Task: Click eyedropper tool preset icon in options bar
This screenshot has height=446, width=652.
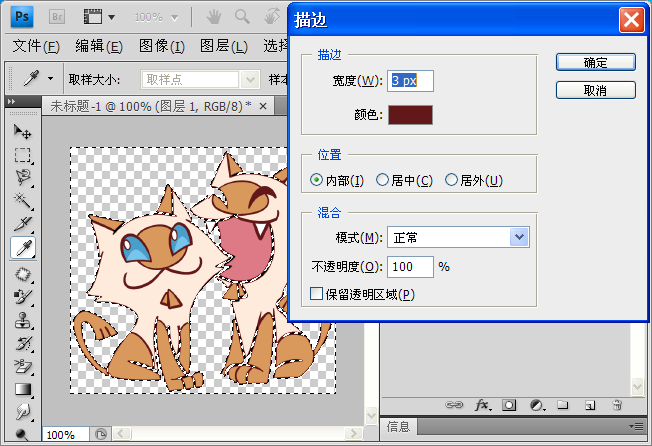Action: tap(32, 78)
